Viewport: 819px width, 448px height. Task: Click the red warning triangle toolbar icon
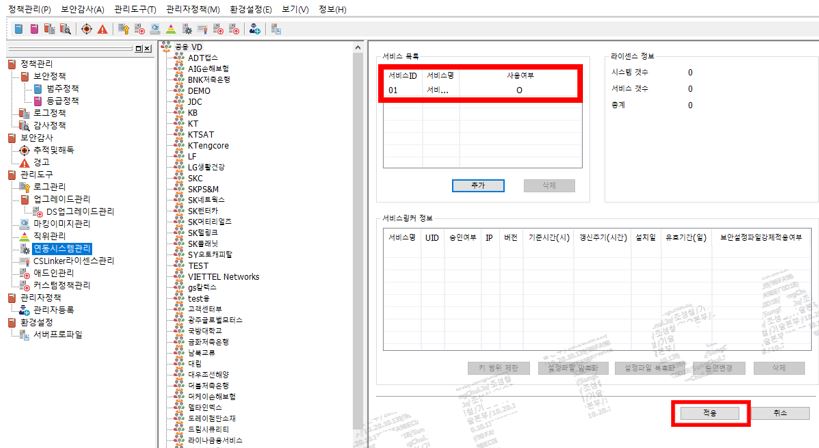pos(102,29)
